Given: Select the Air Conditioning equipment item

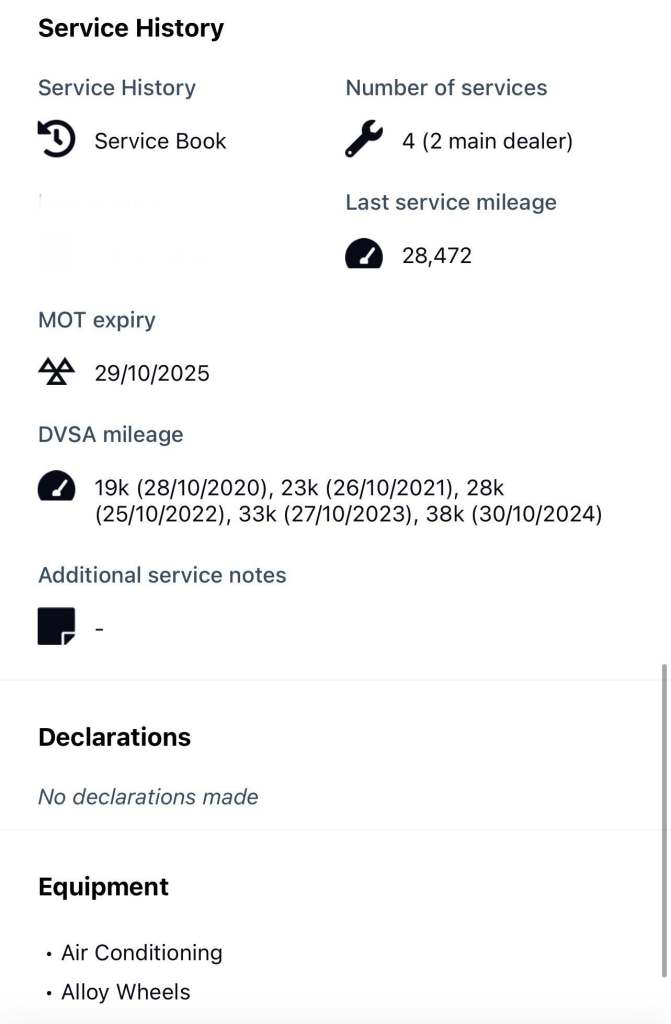Looking at the screenshot, I should click(141, 952).
